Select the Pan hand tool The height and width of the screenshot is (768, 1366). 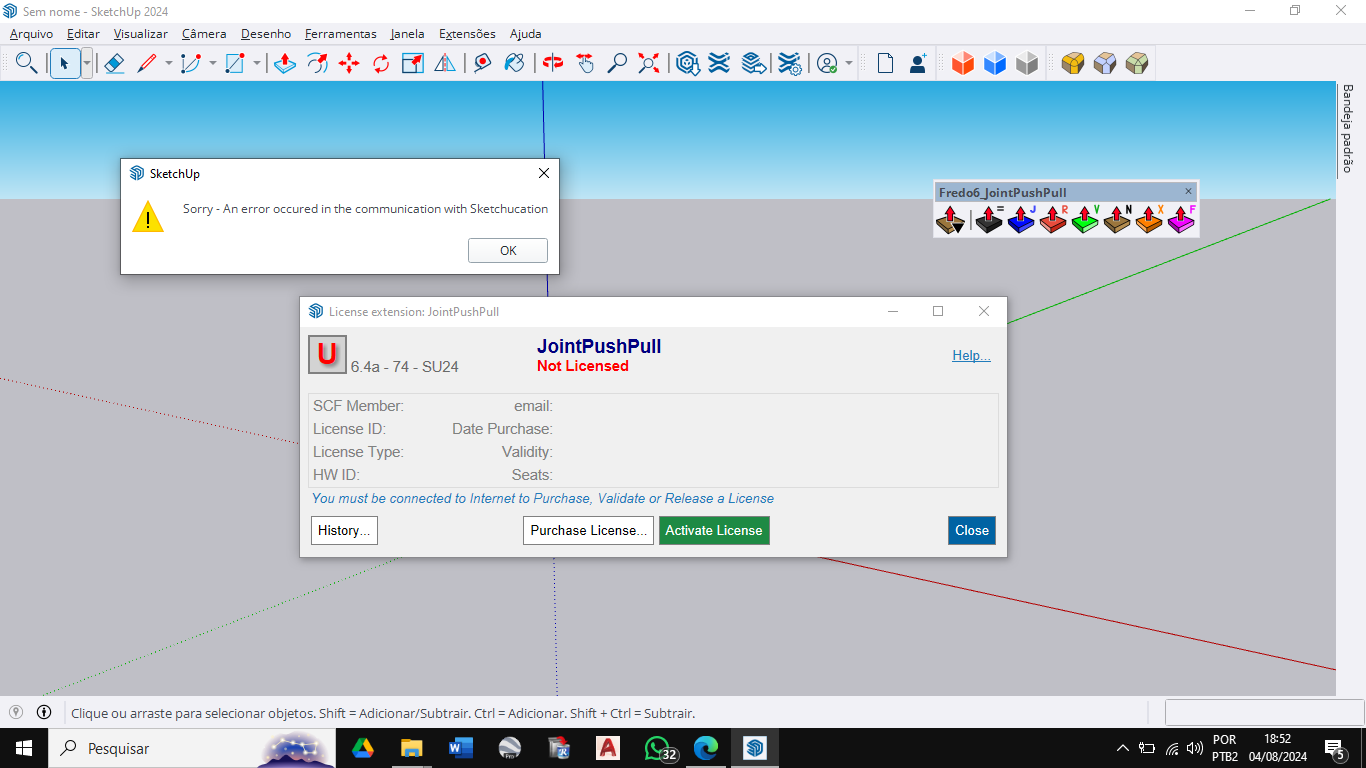pyautogui.click(x=585, y=63)
